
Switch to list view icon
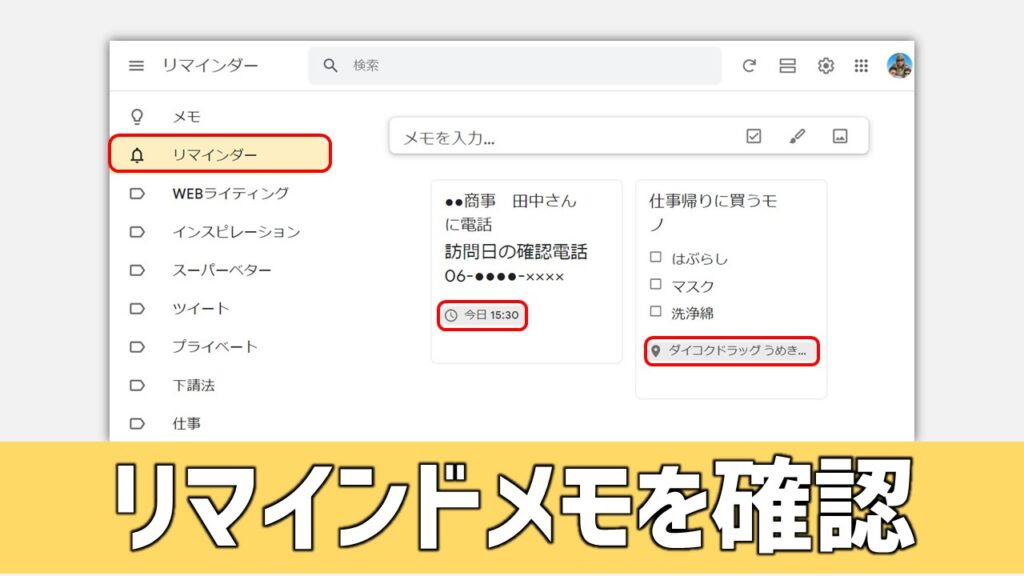(787, 65)
